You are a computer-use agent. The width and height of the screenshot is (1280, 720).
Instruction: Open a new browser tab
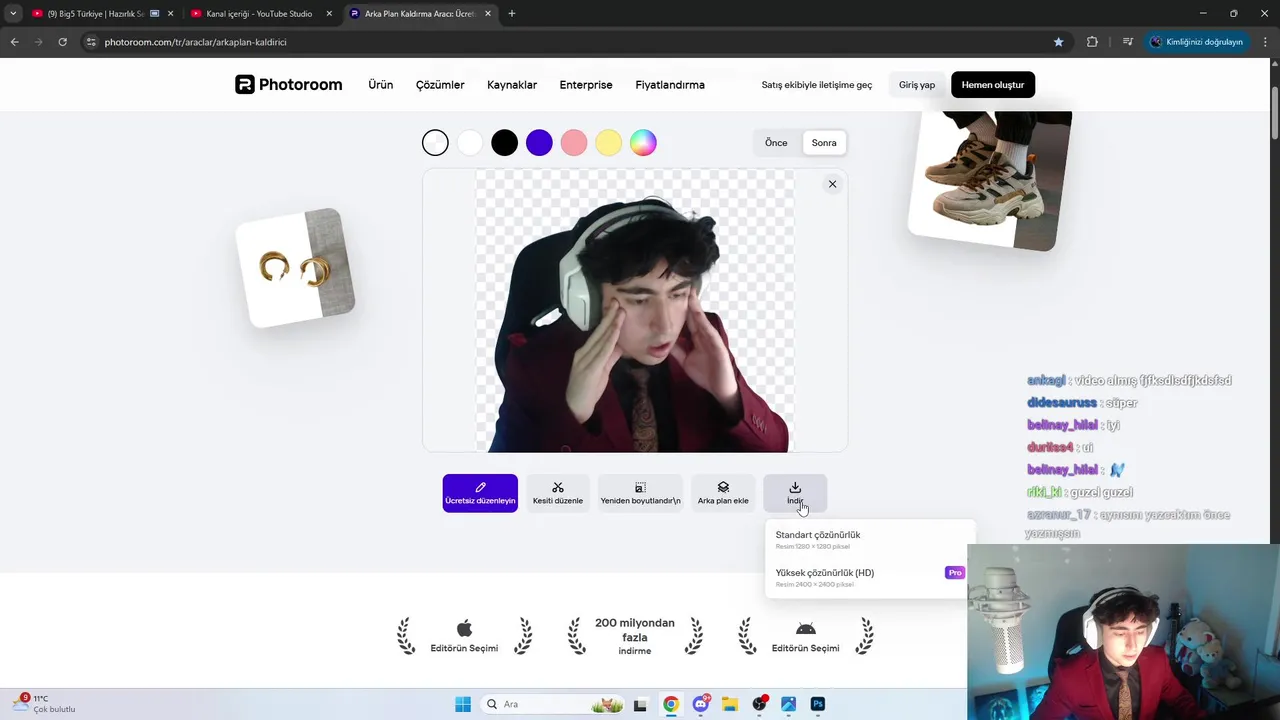tap(512, 14)
